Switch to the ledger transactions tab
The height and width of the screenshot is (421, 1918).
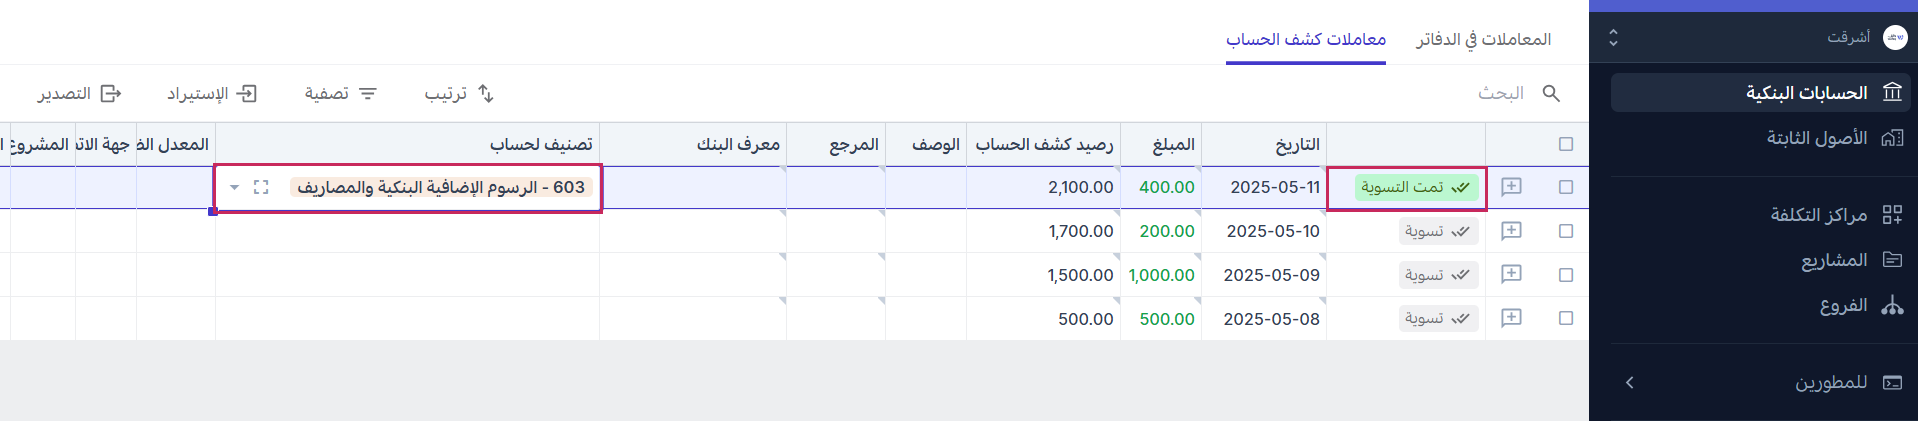pos(1483,39)
